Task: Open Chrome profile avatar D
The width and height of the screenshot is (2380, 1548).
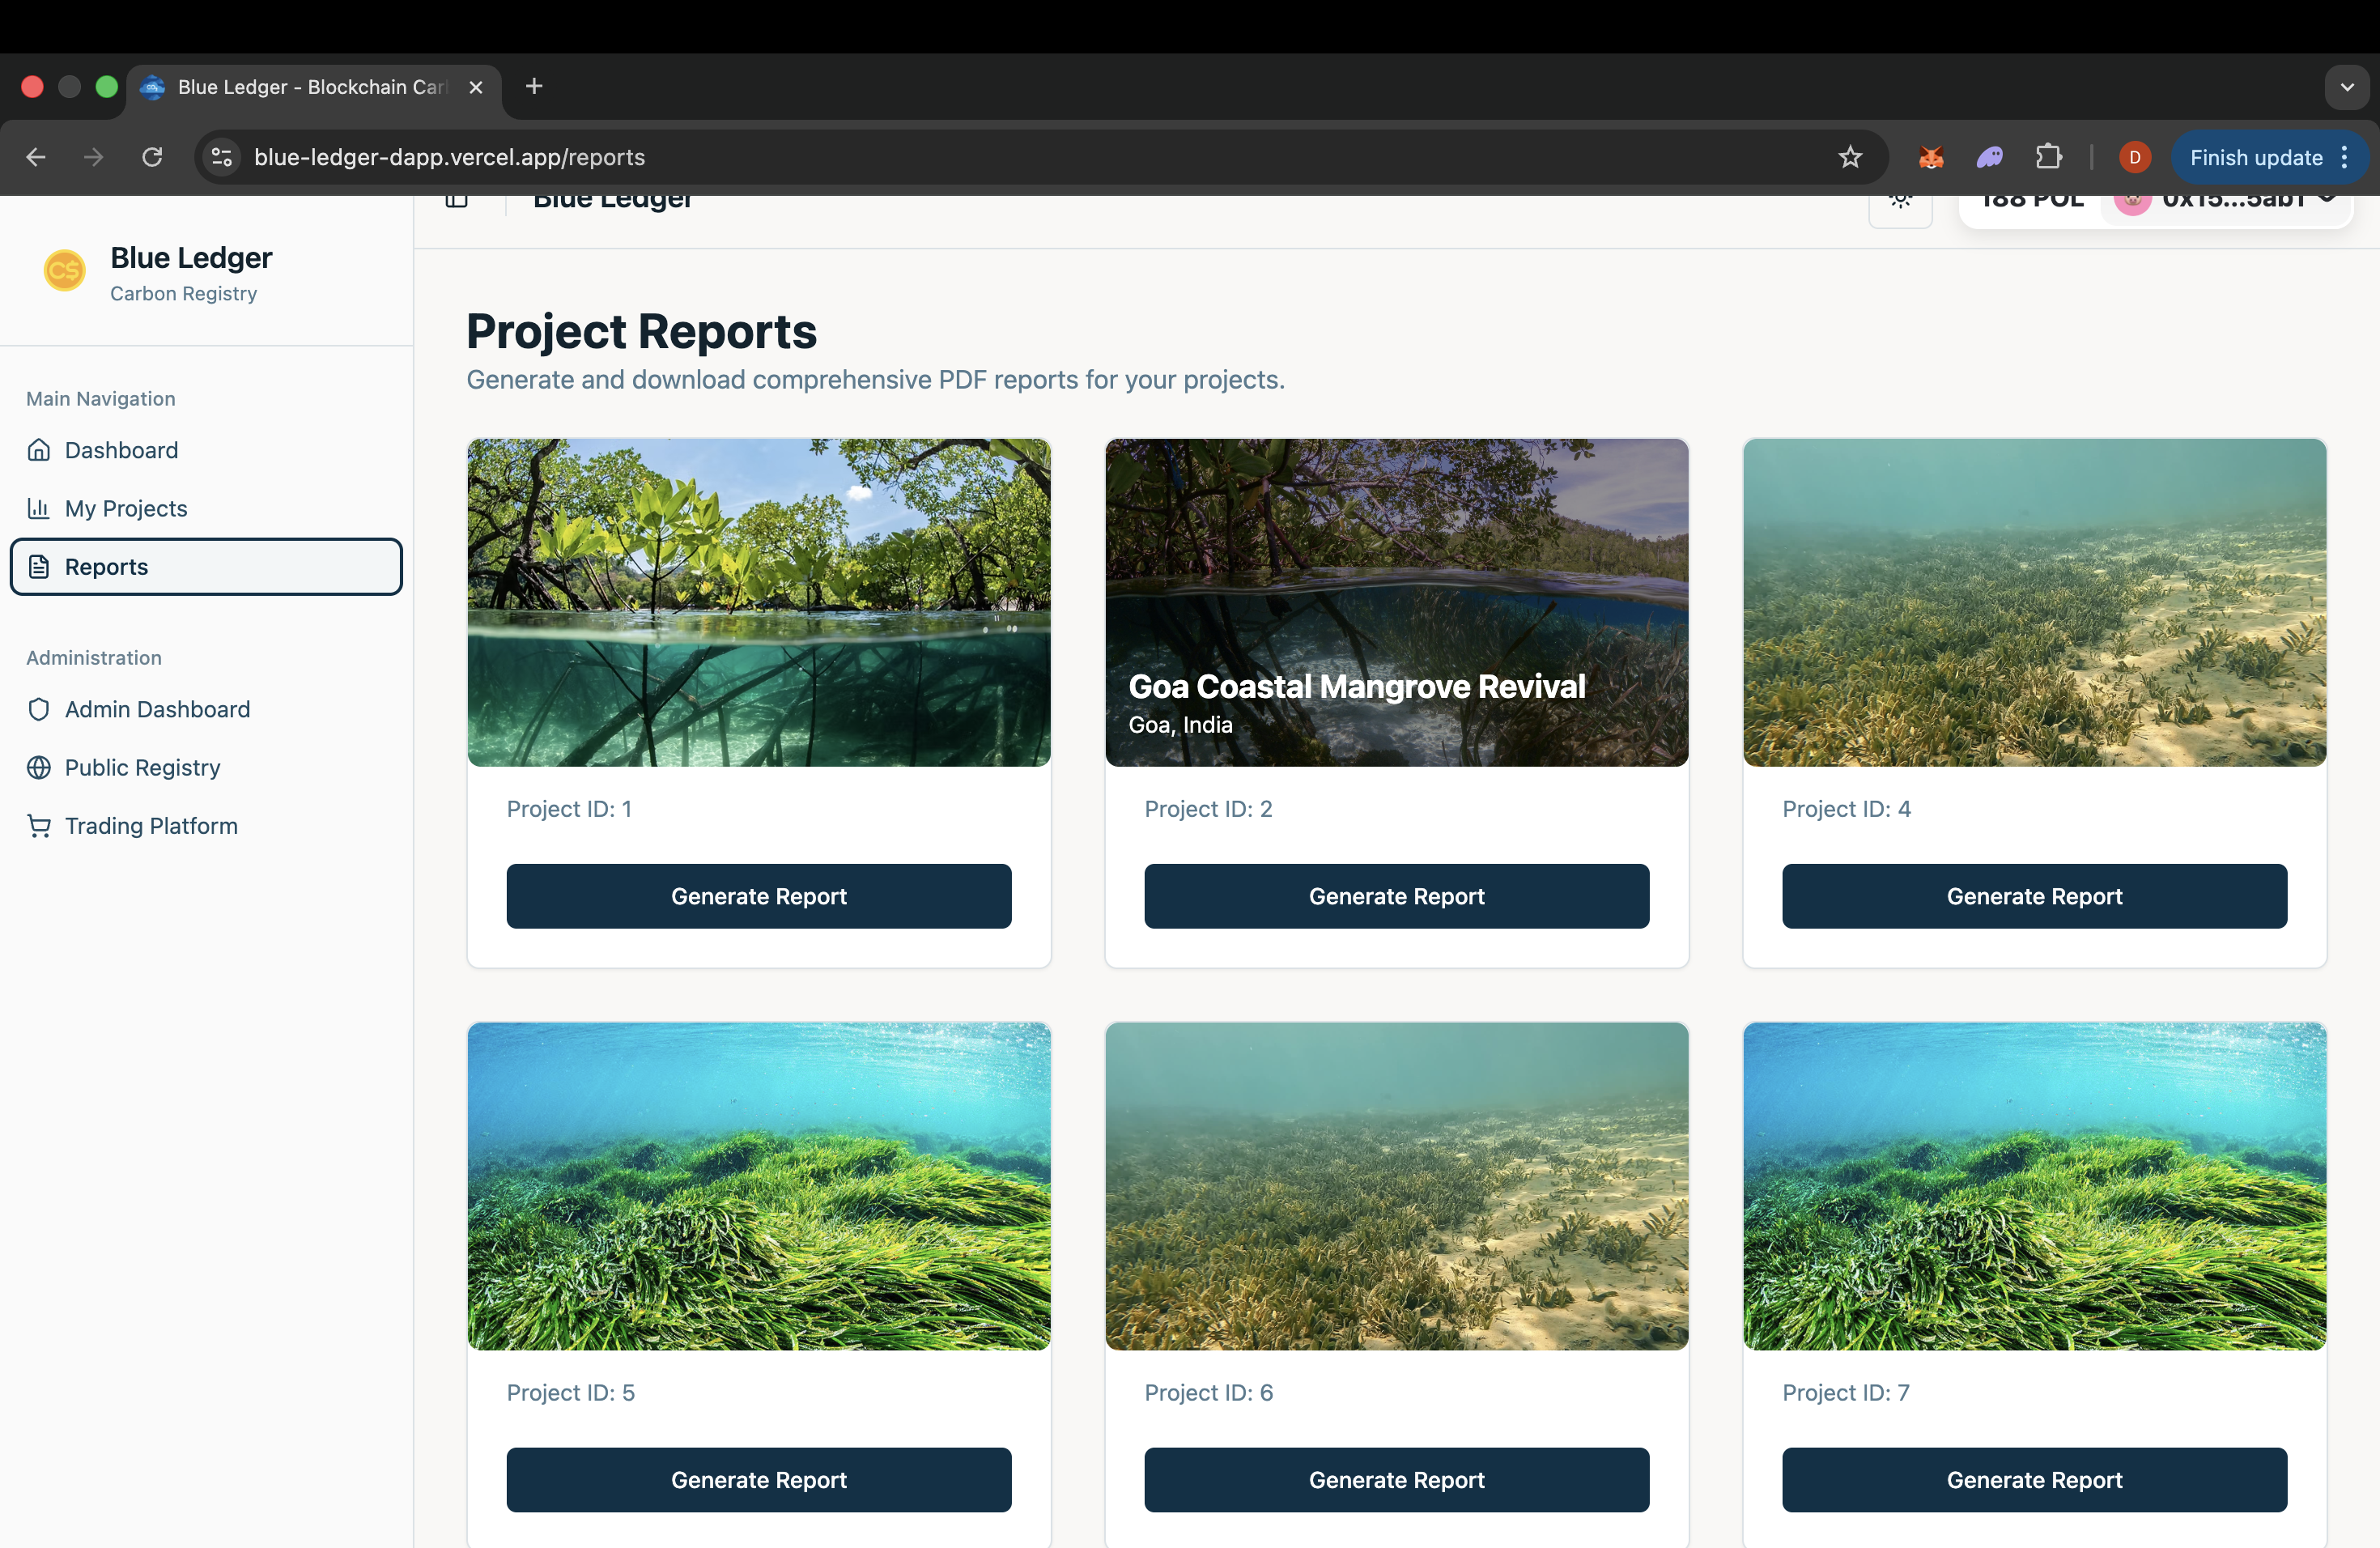Action: (2134, 157)
